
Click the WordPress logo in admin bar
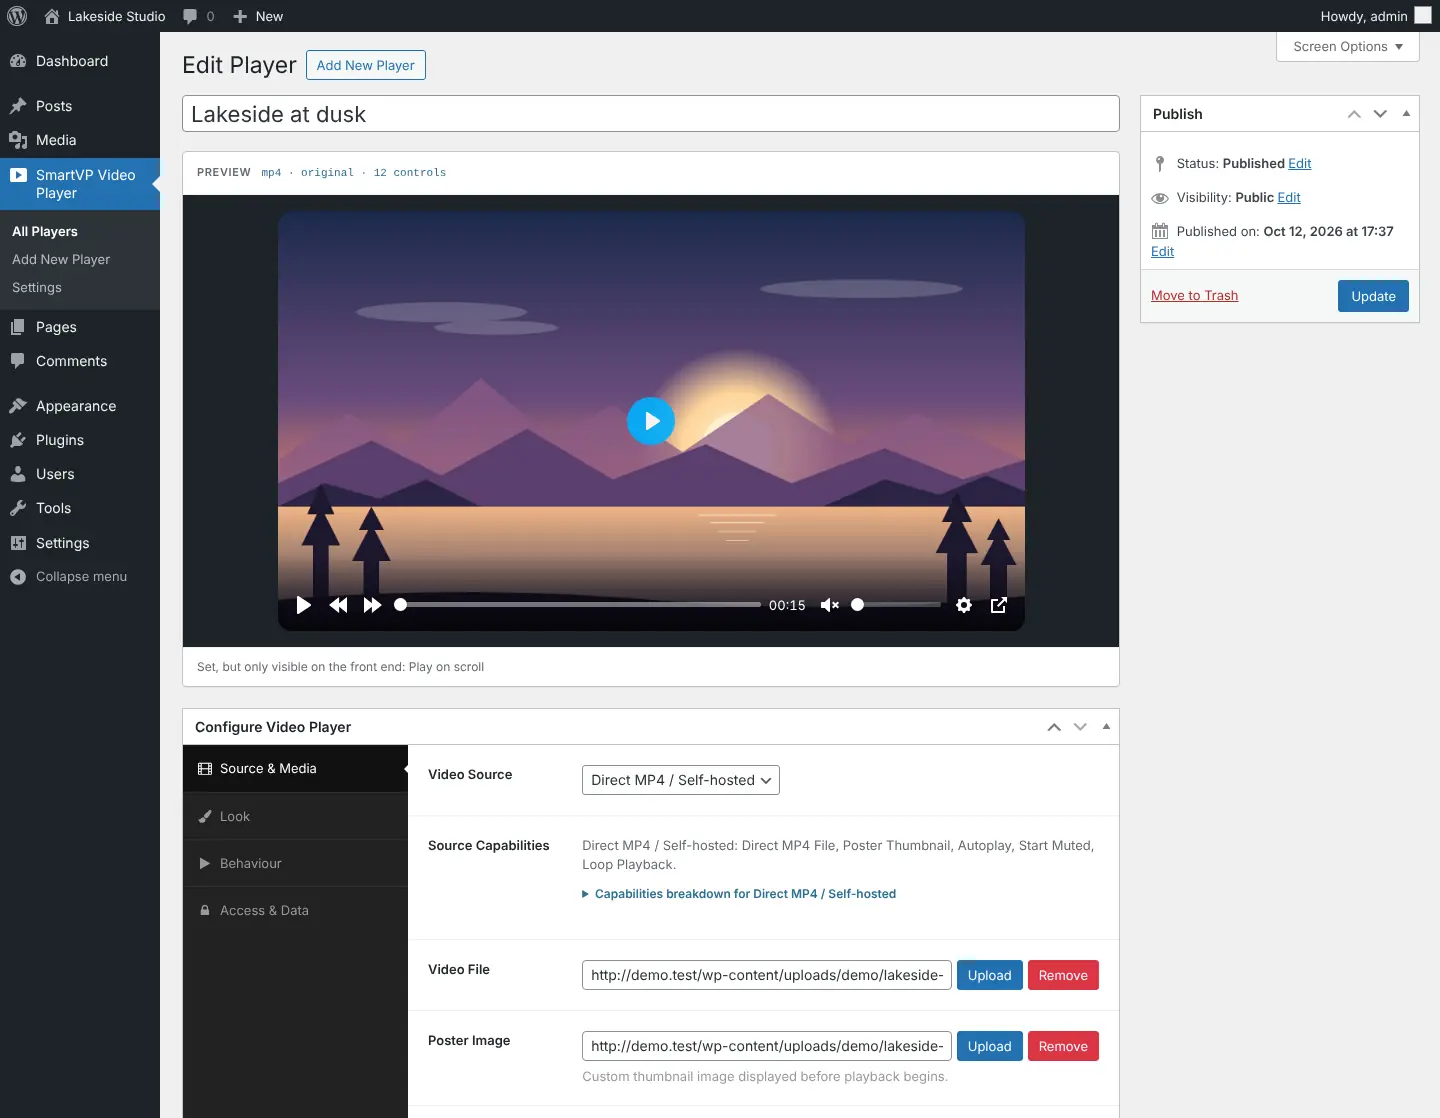(x=17, y=16)
